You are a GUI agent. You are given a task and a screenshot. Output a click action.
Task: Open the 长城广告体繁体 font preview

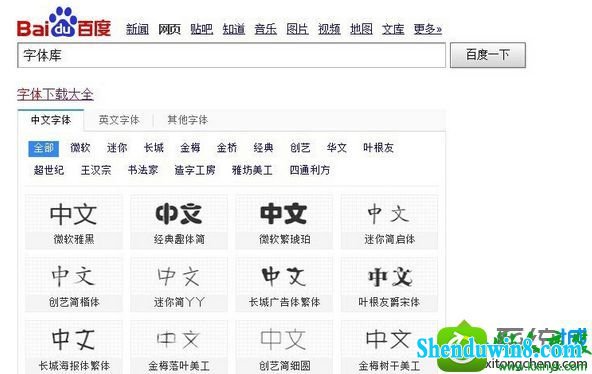click(284, 285)
